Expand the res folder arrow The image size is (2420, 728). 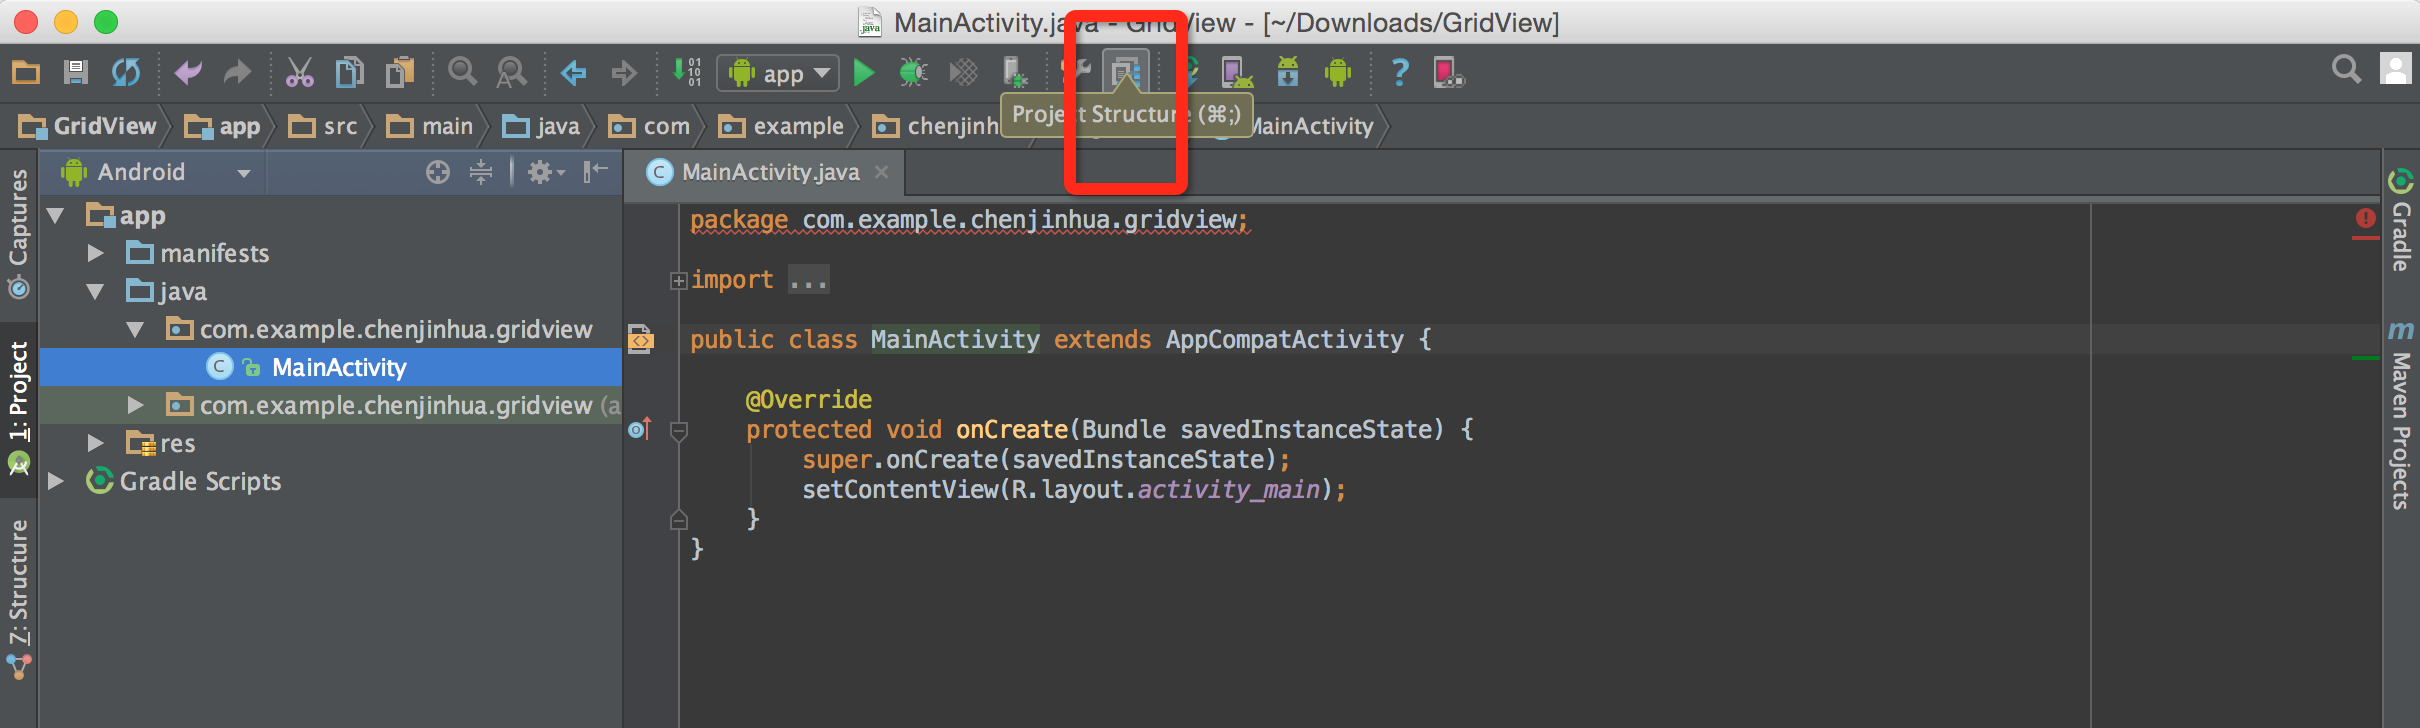click(96, 443)
